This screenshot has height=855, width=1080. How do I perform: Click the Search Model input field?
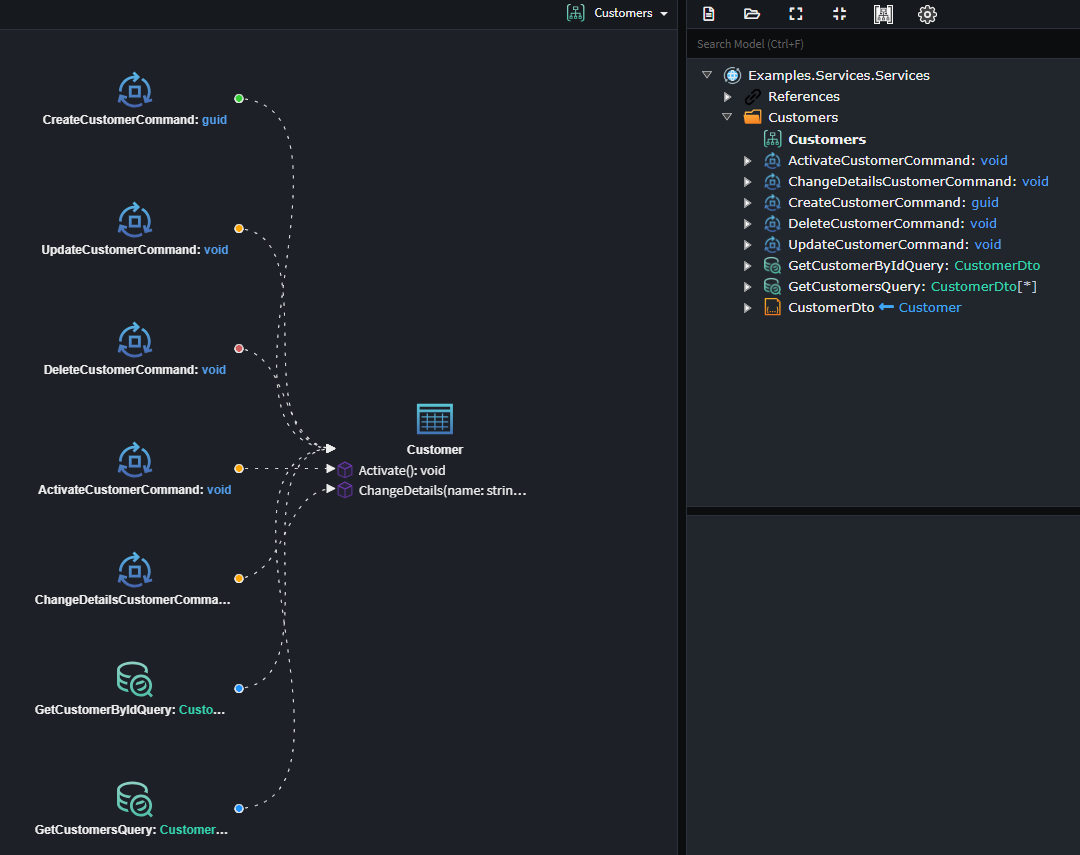click(883, 44)
